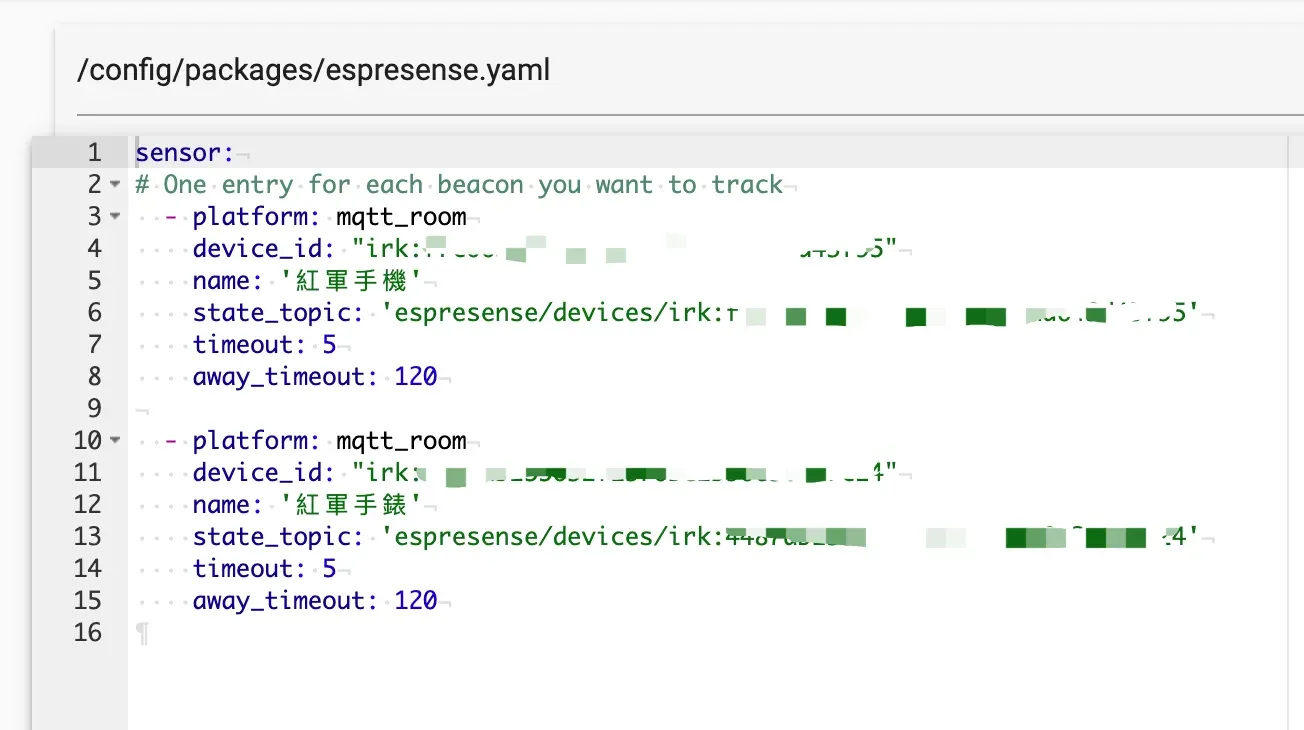Select line number 1 in the gutter

click(94, 153)
